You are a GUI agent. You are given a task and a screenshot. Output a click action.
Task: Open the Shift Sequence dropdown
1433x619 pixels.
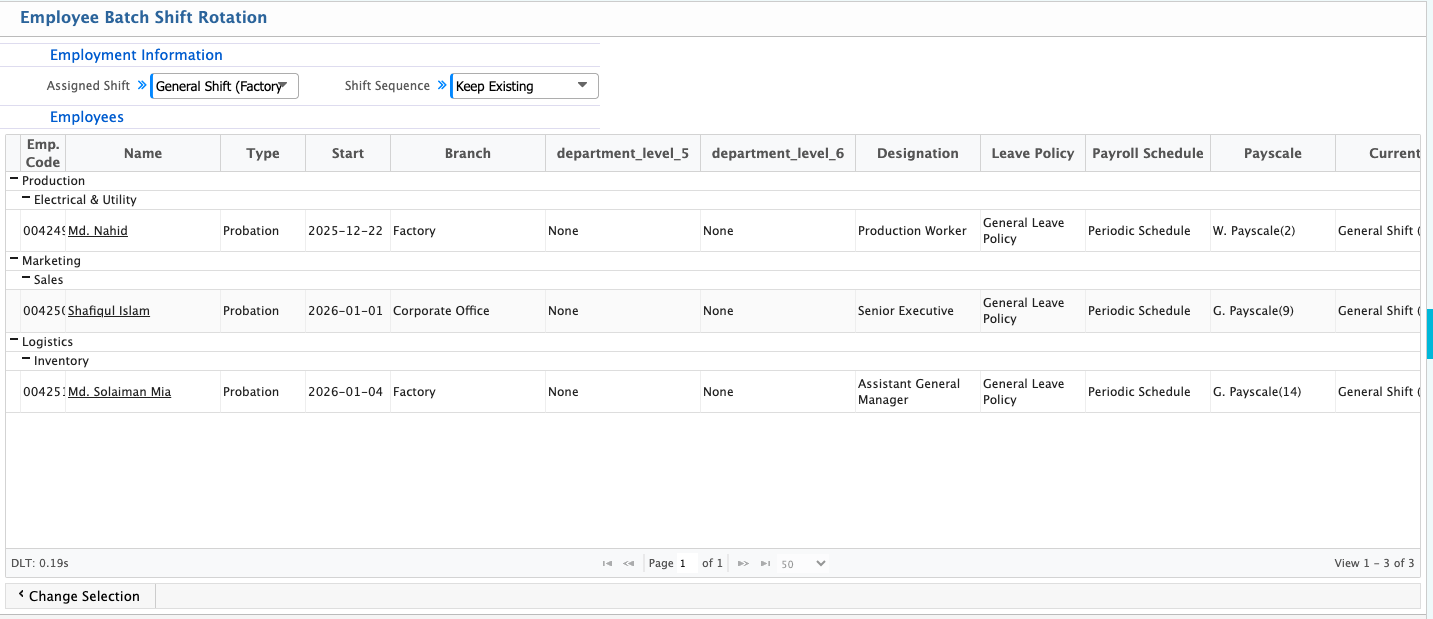click(x=525, y=86)
